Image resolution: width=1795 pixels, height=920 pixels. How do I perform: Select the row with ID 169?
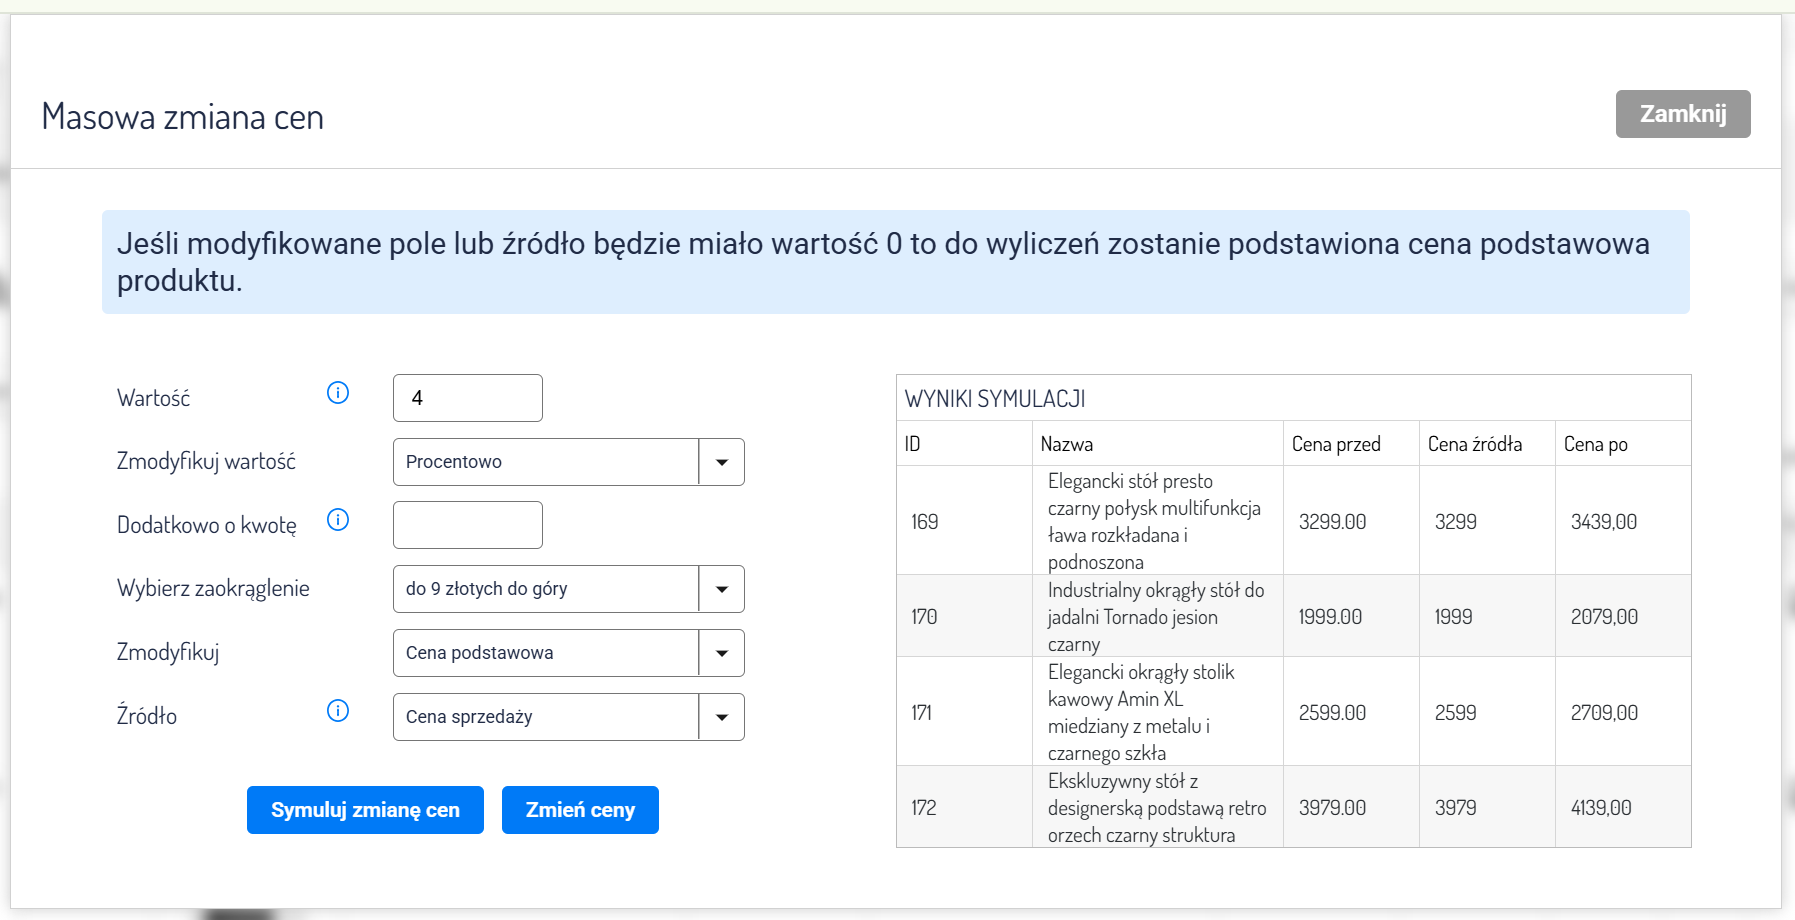pyautogui.click(x=925, y=522)
